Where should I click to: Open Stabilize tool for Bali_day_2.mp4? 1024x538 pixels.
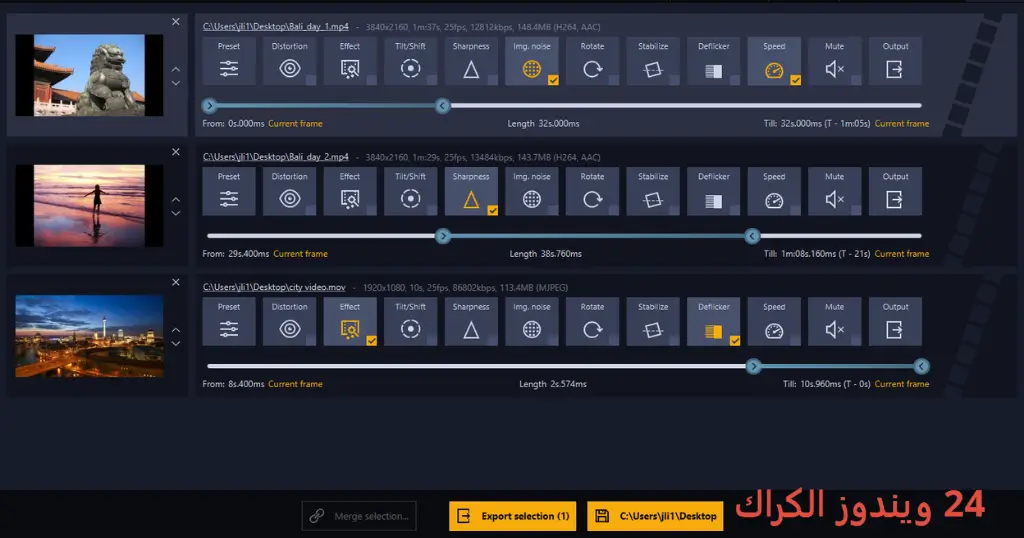tap(653, 191)
